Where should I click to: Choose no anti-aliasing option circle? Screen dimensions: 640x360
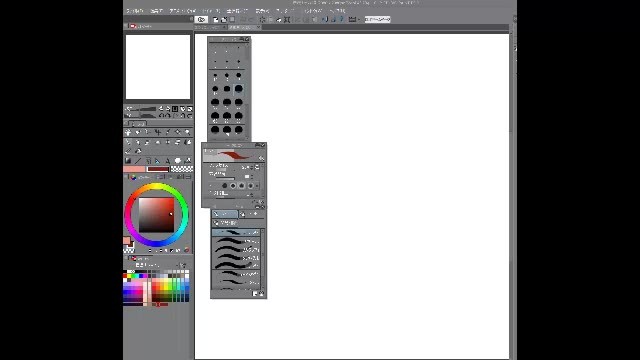pos(224,186)
